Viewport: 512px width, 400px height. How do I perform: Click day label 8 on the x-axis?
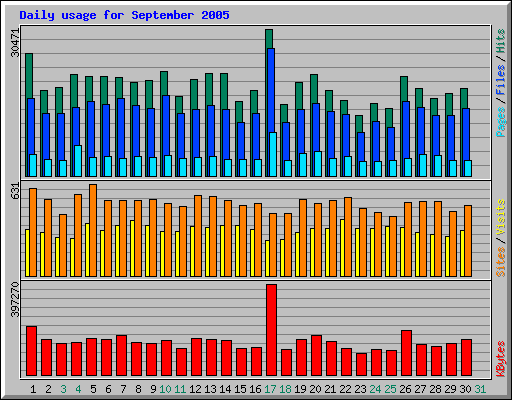click(x=138, y=389)
